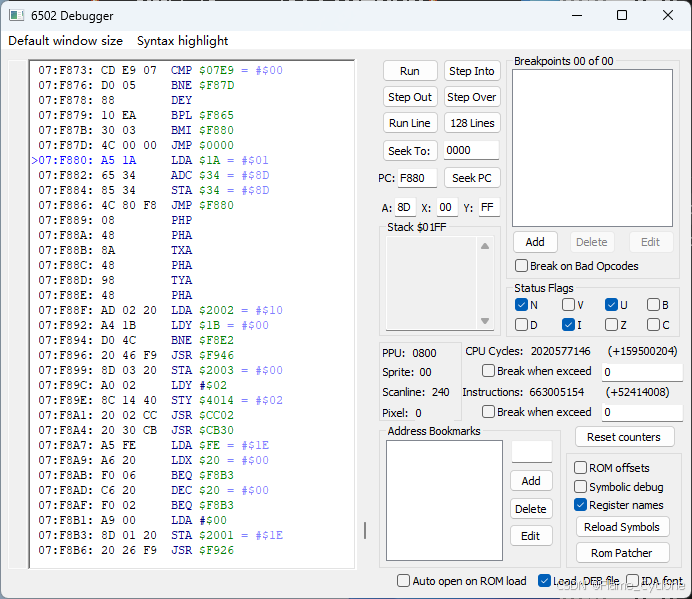
Task: Select line 07:F896 JSR $F946
Action: 136,355
